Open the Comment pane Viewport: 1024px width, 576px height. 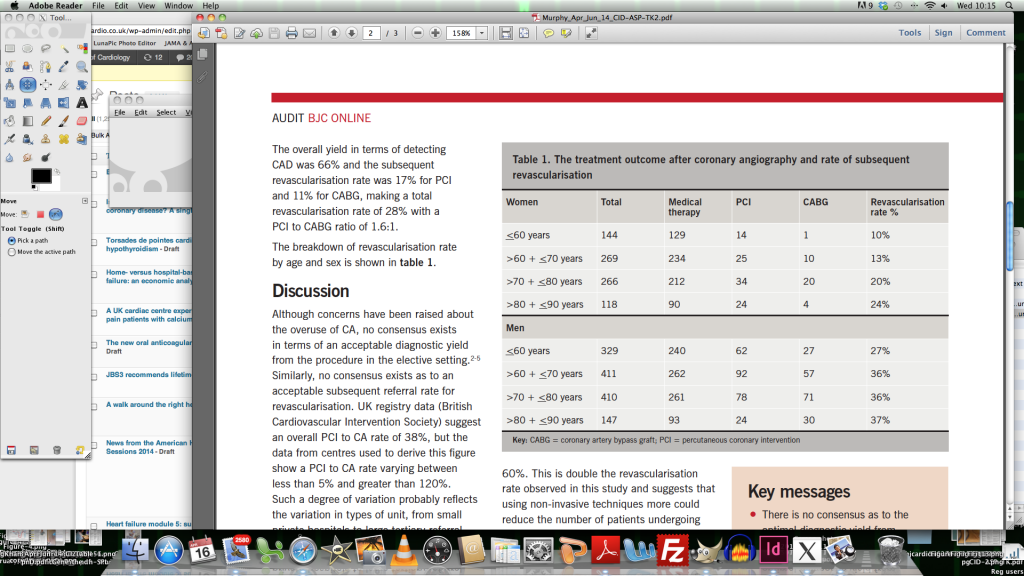click(985, 33)
